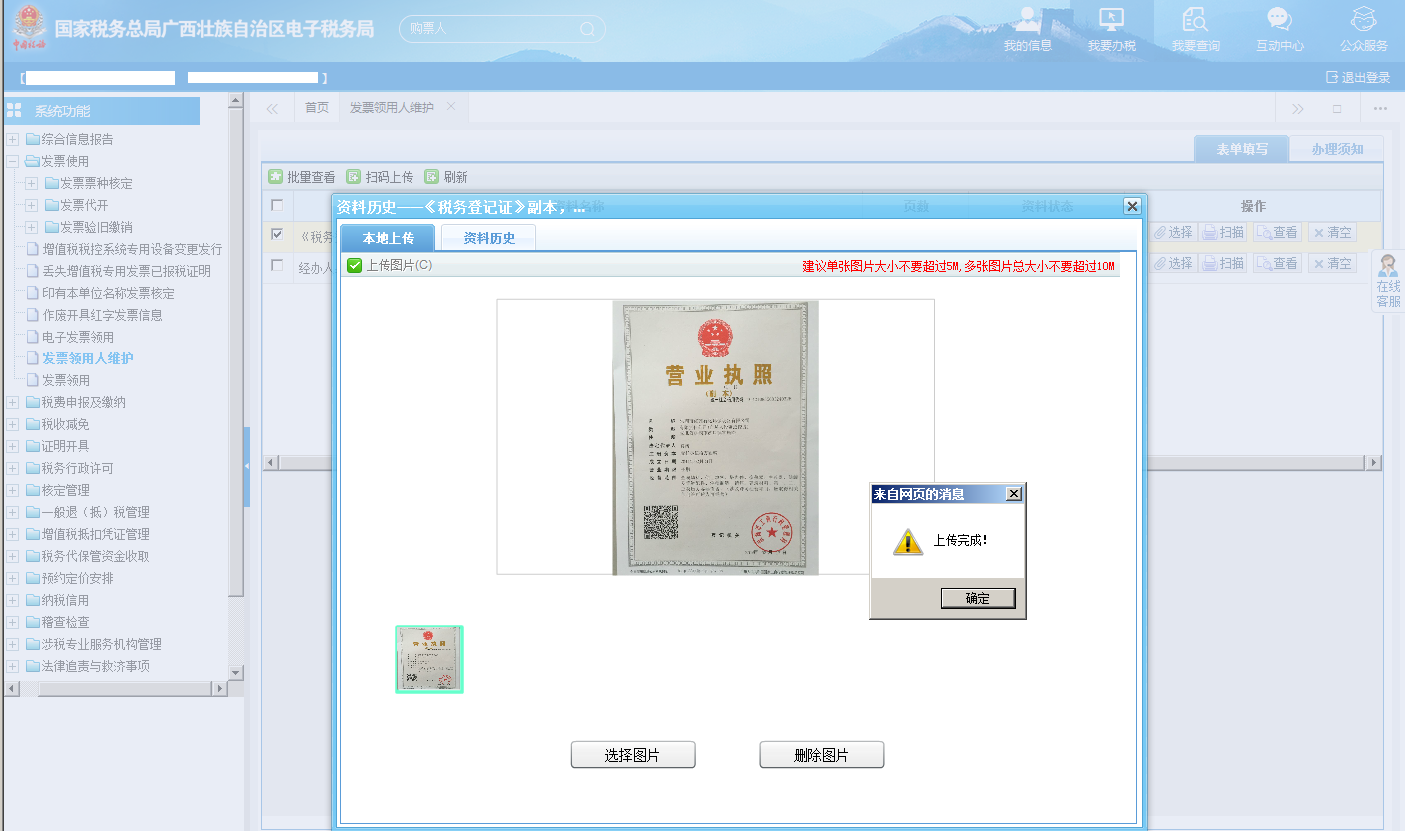Toggle the 上传图片(C) green checkbox

[354, 265]
